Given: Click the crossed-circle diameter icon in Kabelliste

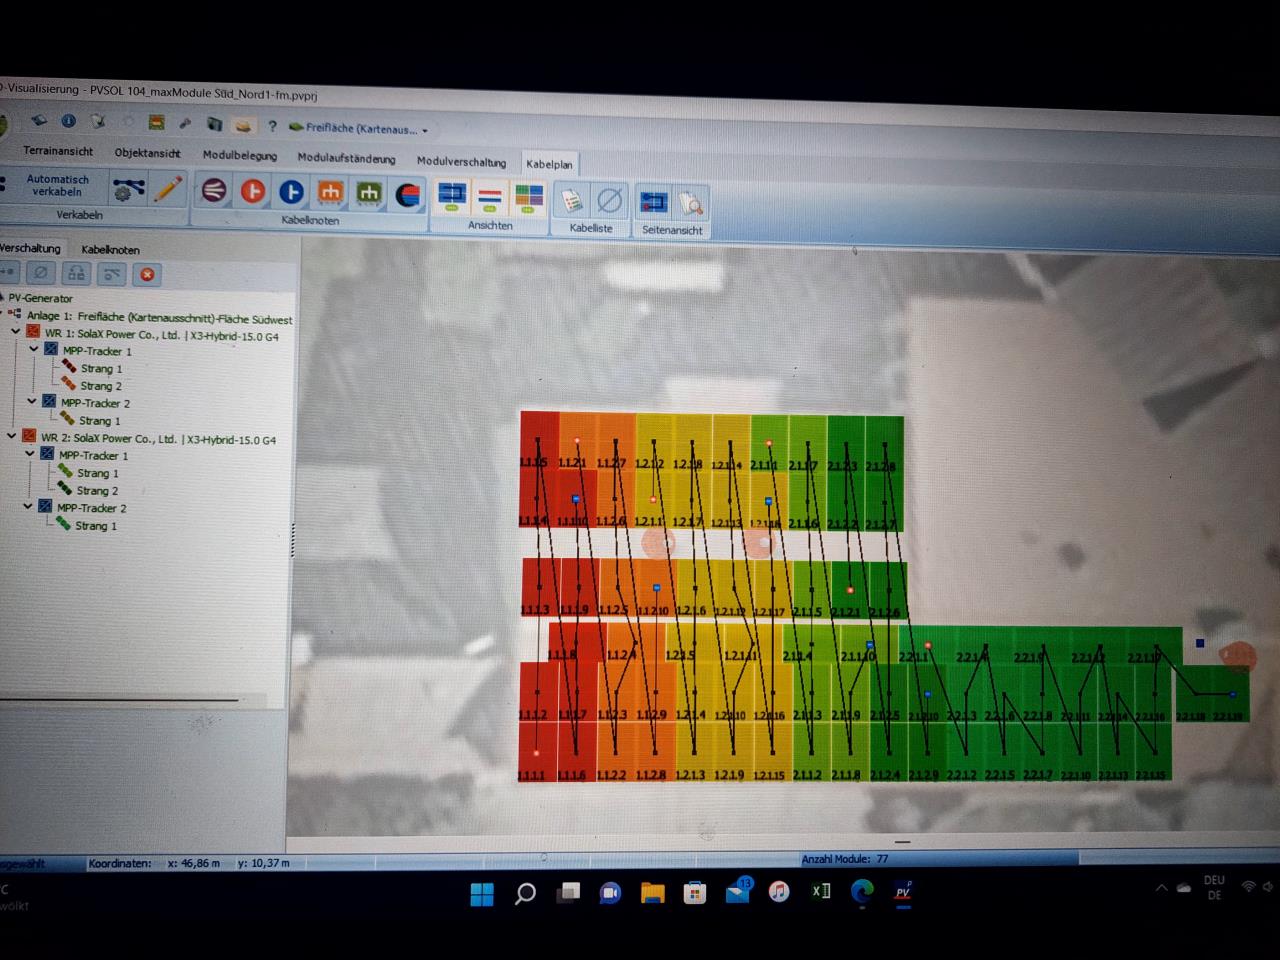Looking at the screenshot, I should coord(609,202).
